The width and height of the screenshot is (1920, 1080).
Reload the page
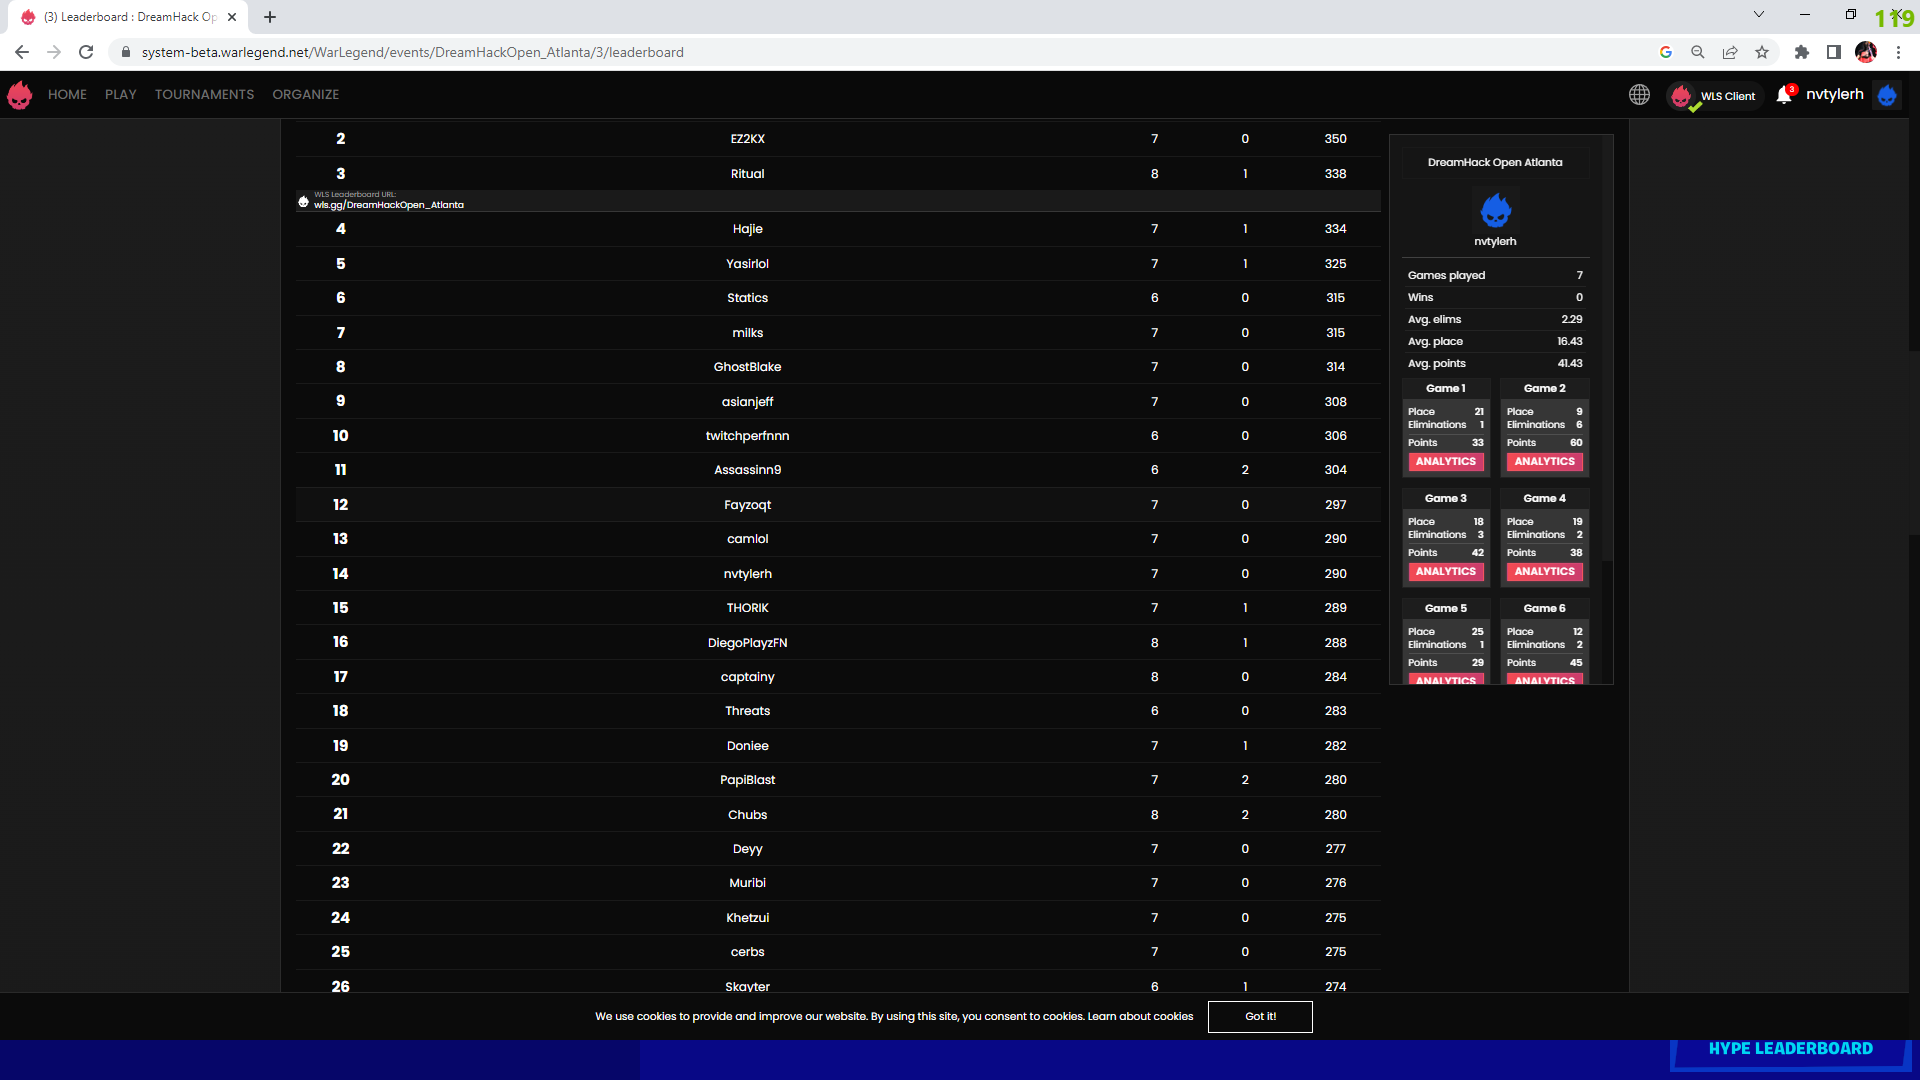click(x=86, y=52)
